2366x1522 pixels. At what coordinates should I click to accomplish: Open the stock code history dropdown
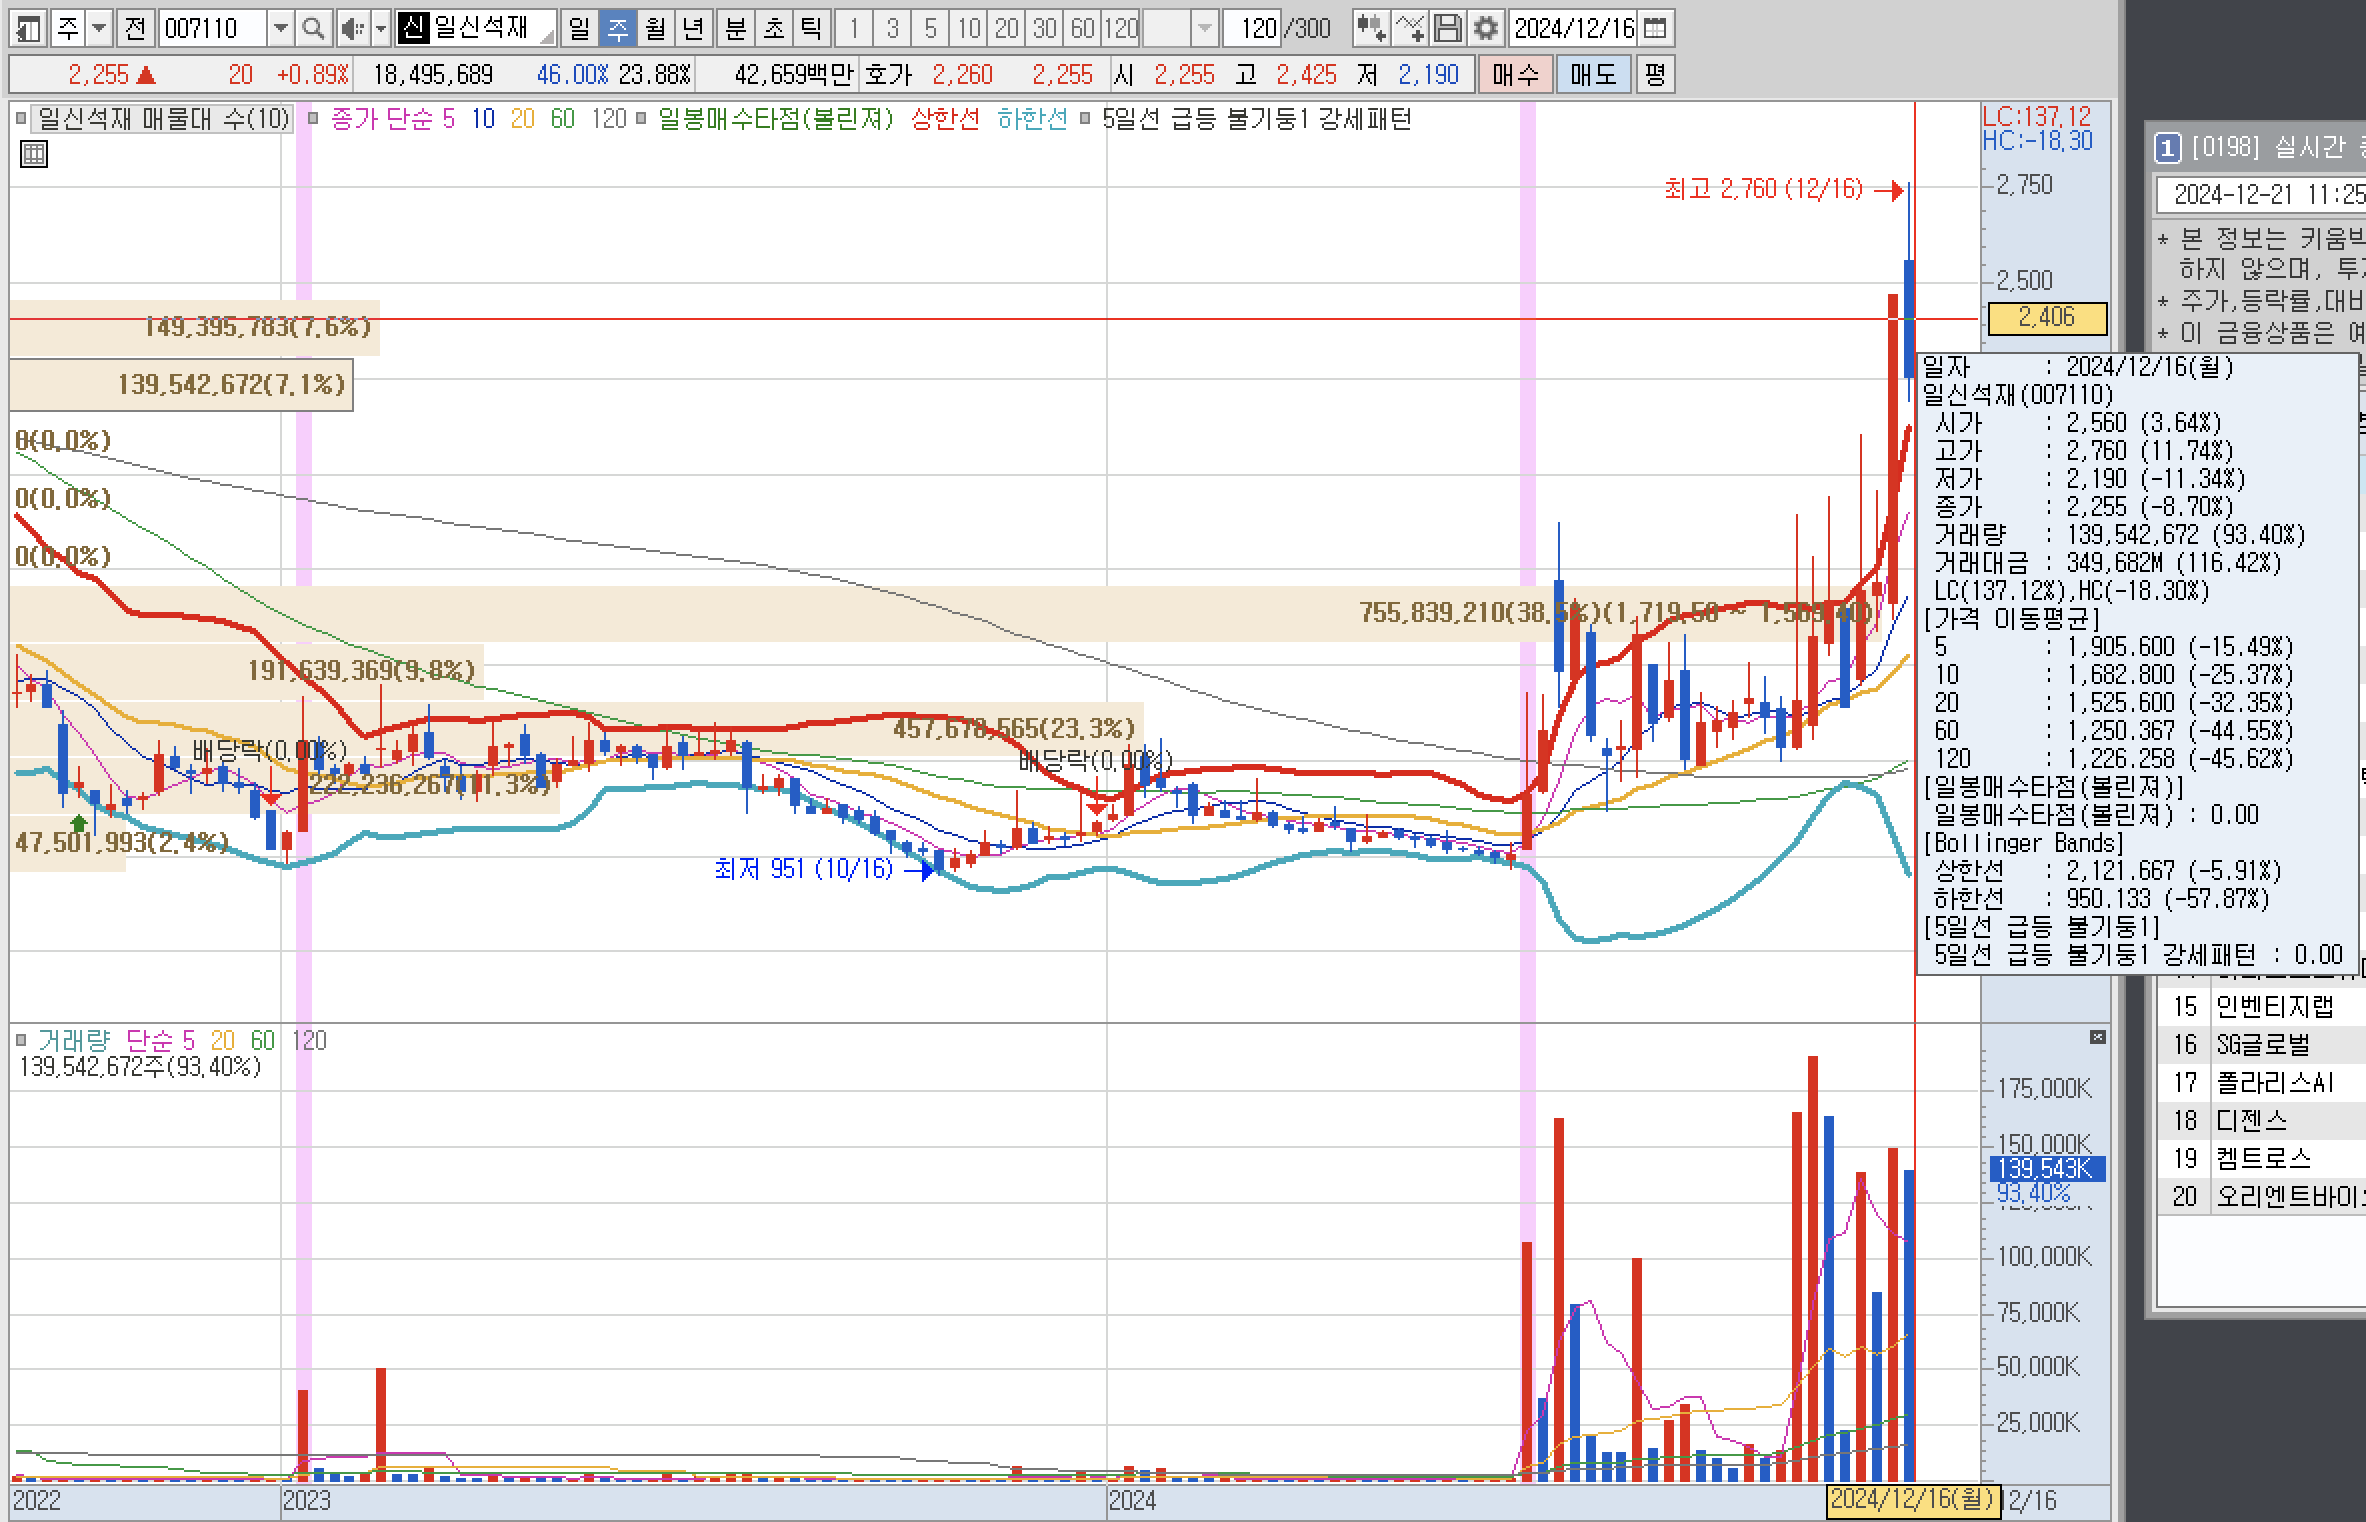click(x=281, y=28)
